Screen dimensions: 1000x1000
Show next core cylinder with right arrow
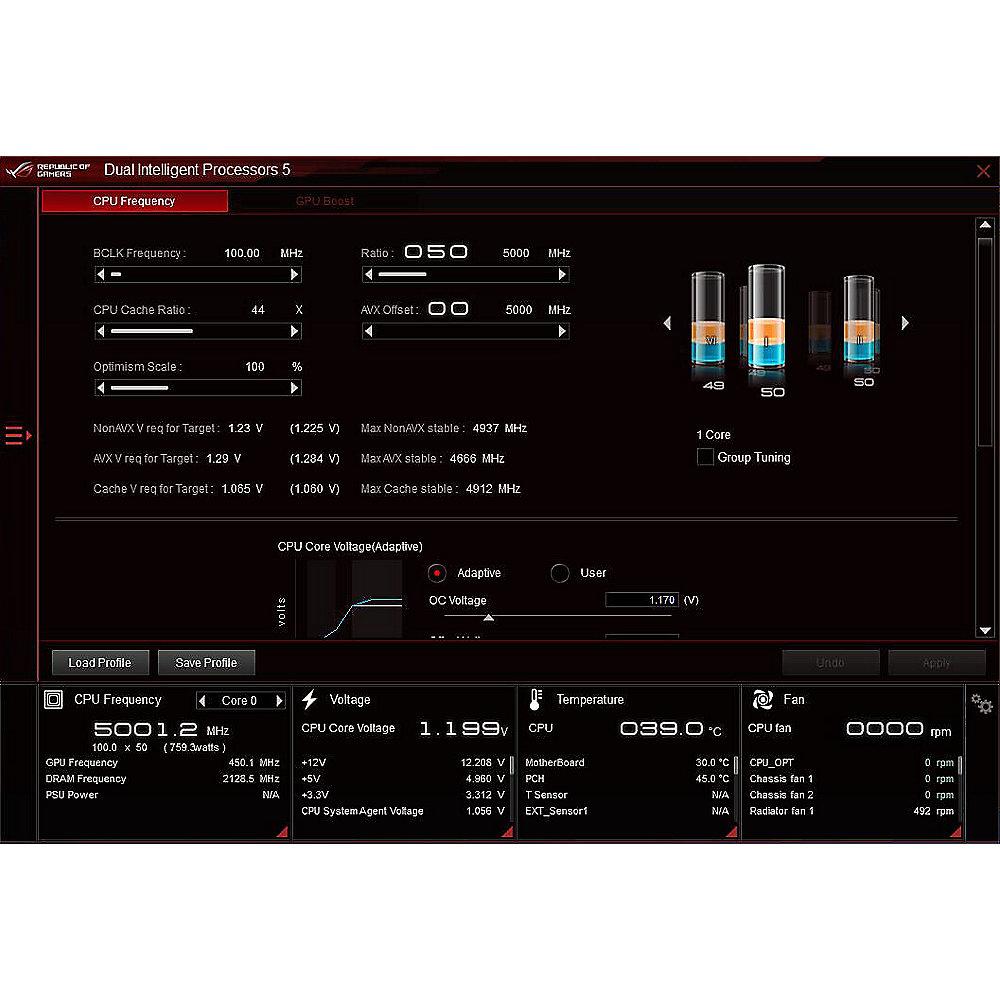tap(905, 323)
